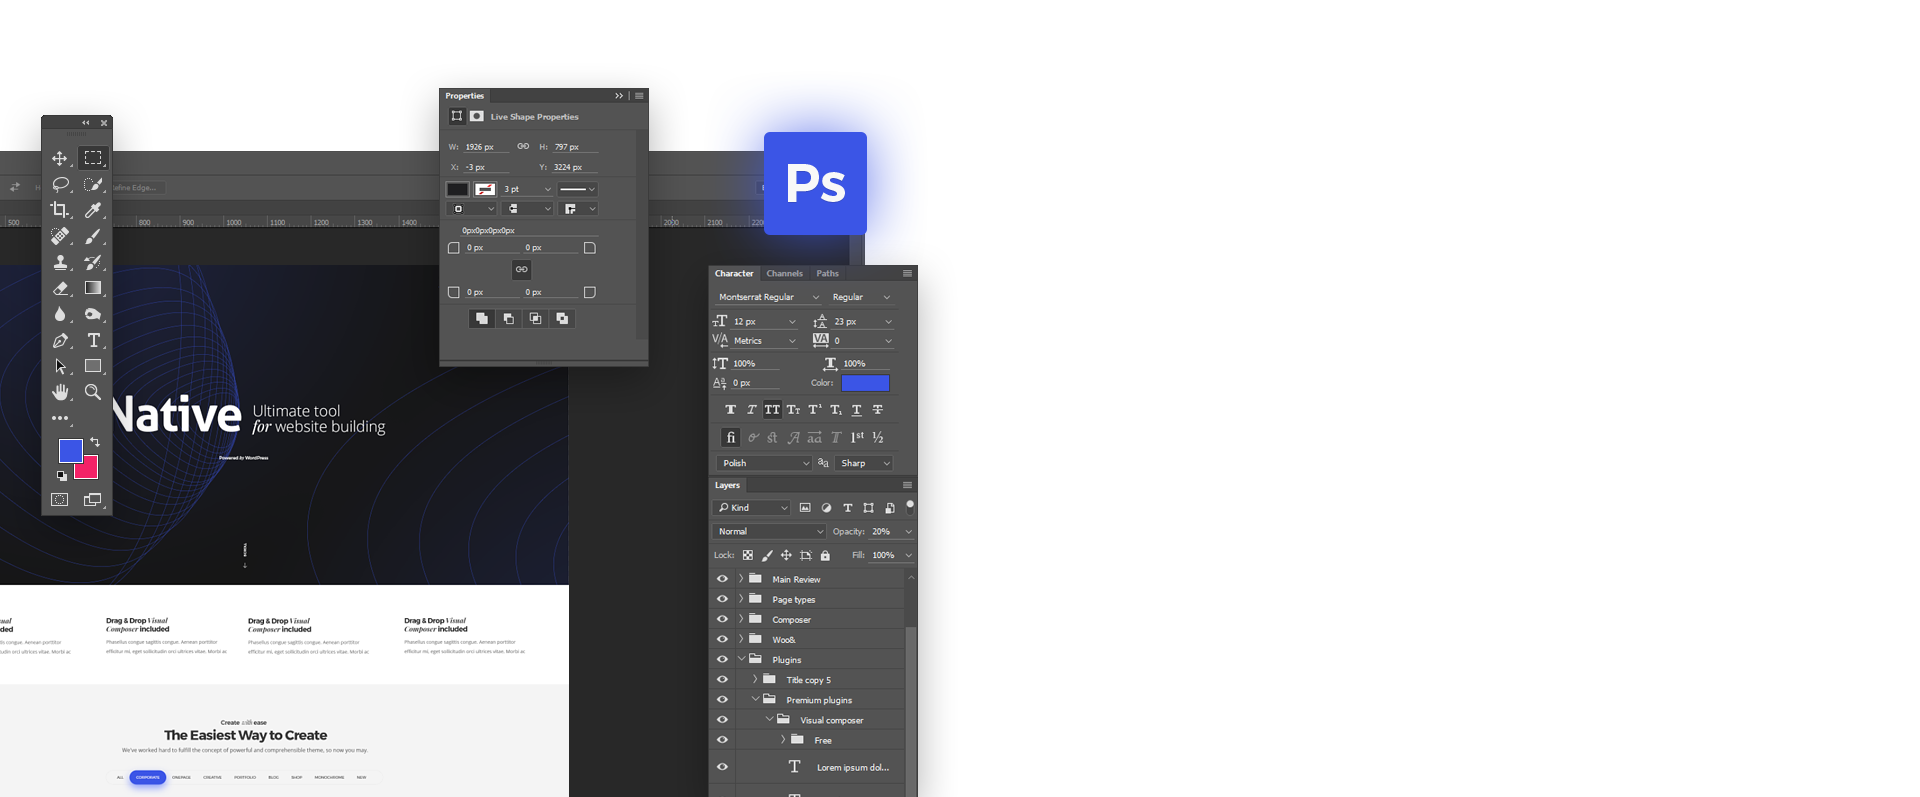Toggle Faux Bold text style

click(x=730, y=410)
